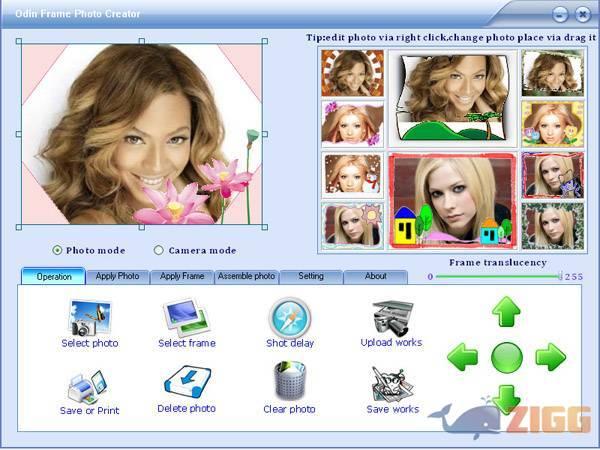Click the Select photo camera icon
The width and height of the screenshot is (600, 450).
(x=89, y=319)
